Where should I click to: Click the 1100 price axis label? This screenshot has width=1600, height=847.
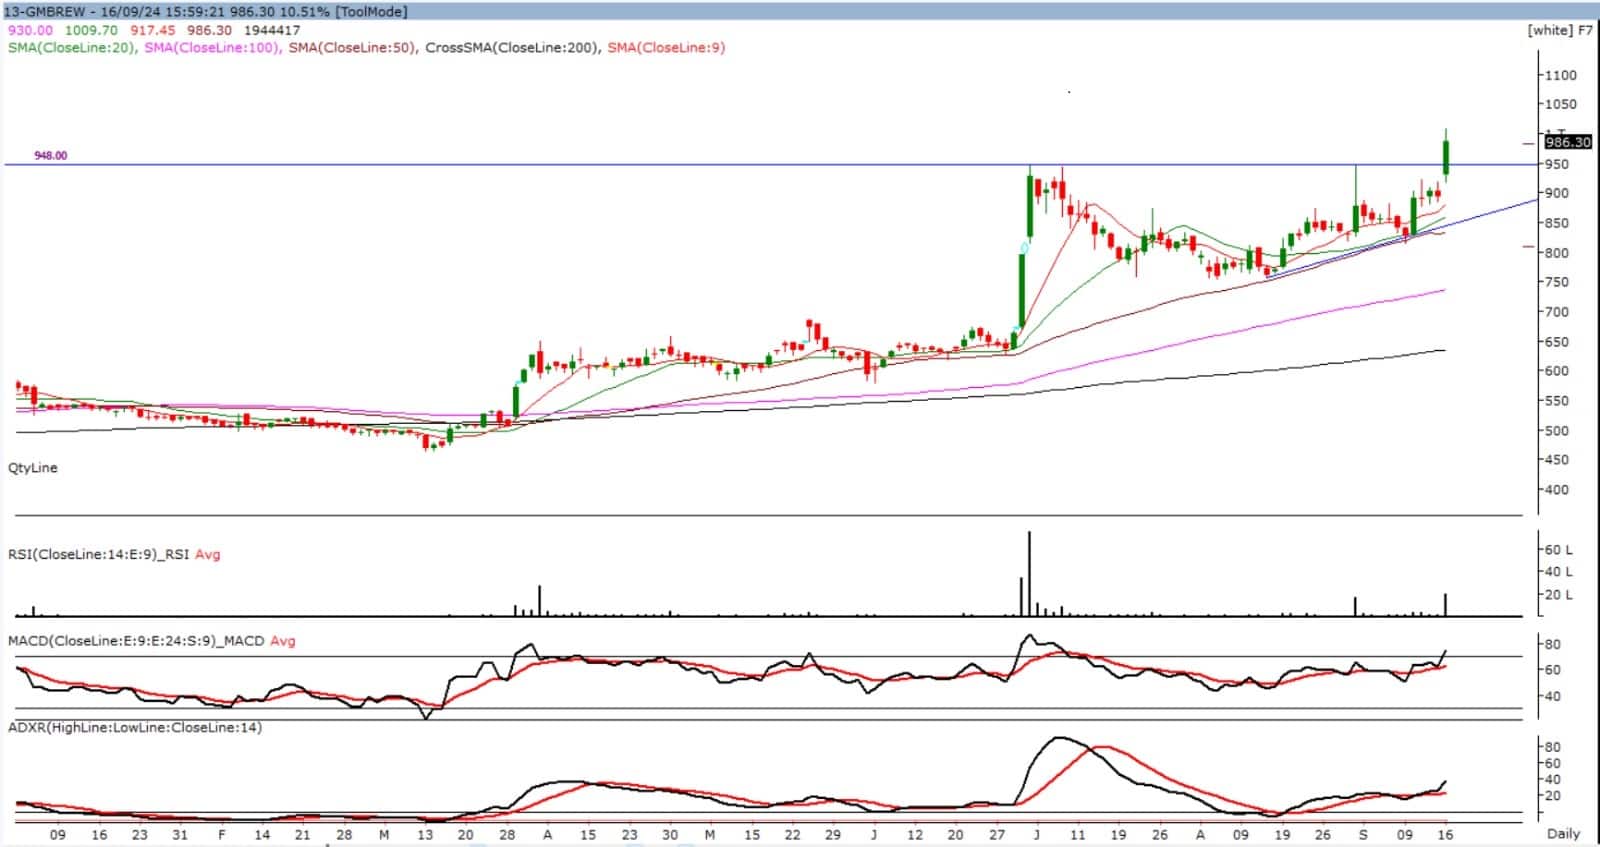[1560, 75]
